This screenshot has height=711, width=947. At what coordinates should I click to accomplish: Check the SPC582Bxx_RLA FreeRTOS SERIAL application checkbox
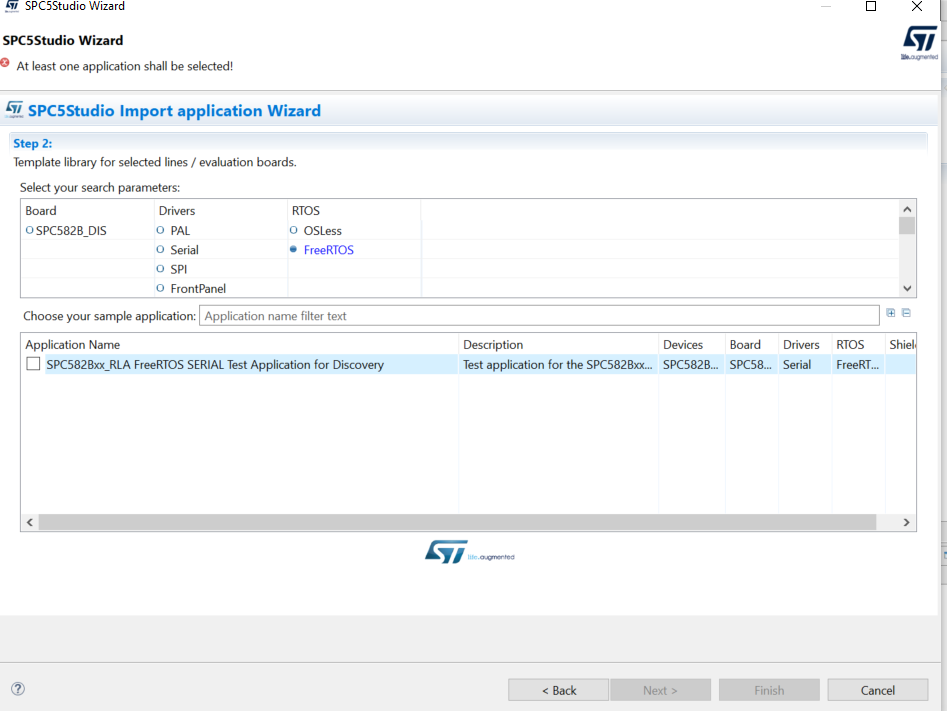click(x=31, y=364)
